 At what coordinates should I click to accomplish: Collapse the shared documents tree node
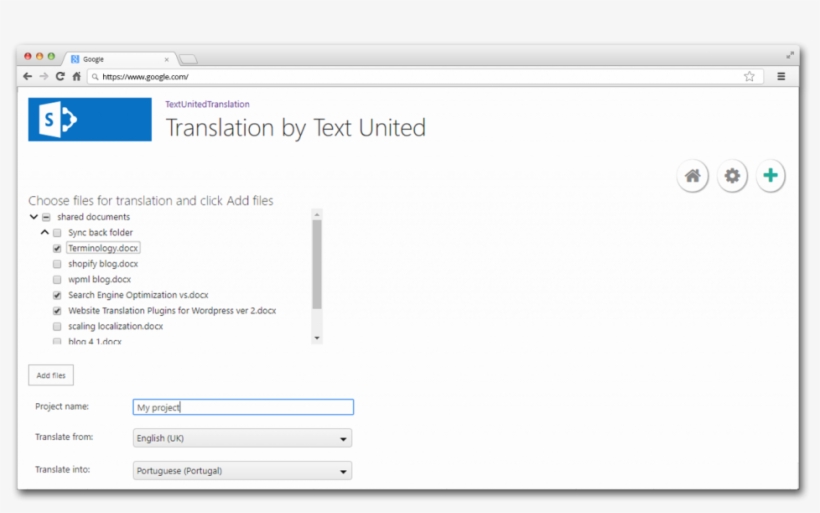click(x=33, y=216)
